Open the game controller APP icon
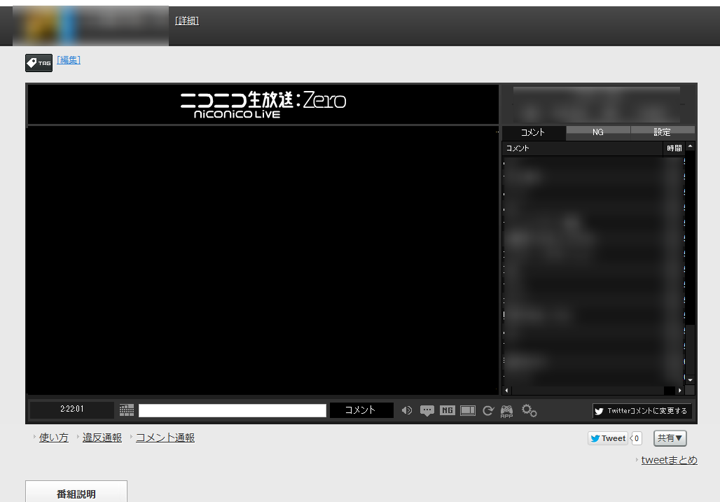720x502 pixels. [507, 411]
